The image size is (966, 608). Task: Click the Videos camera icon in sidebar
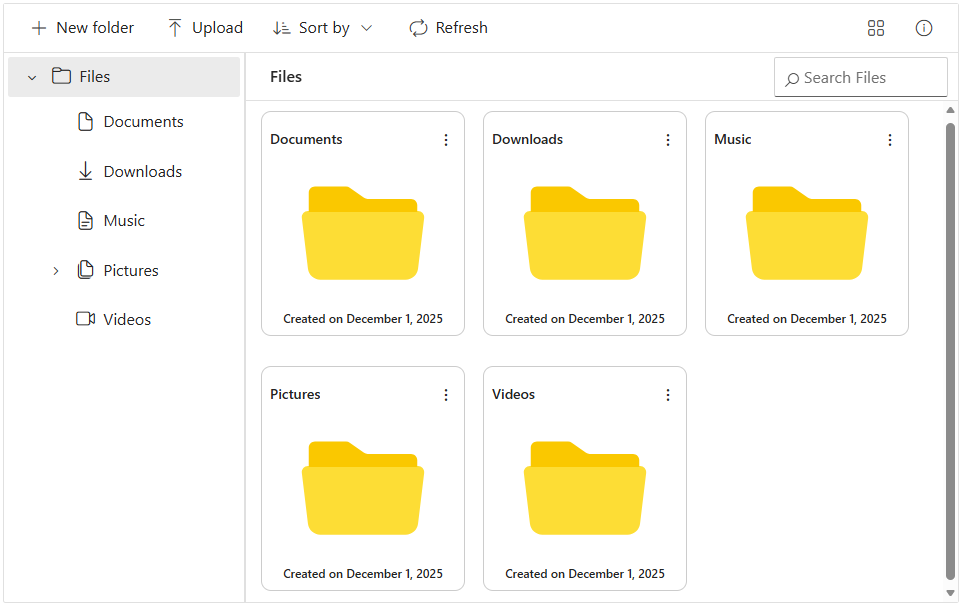(x=85, y=319)
